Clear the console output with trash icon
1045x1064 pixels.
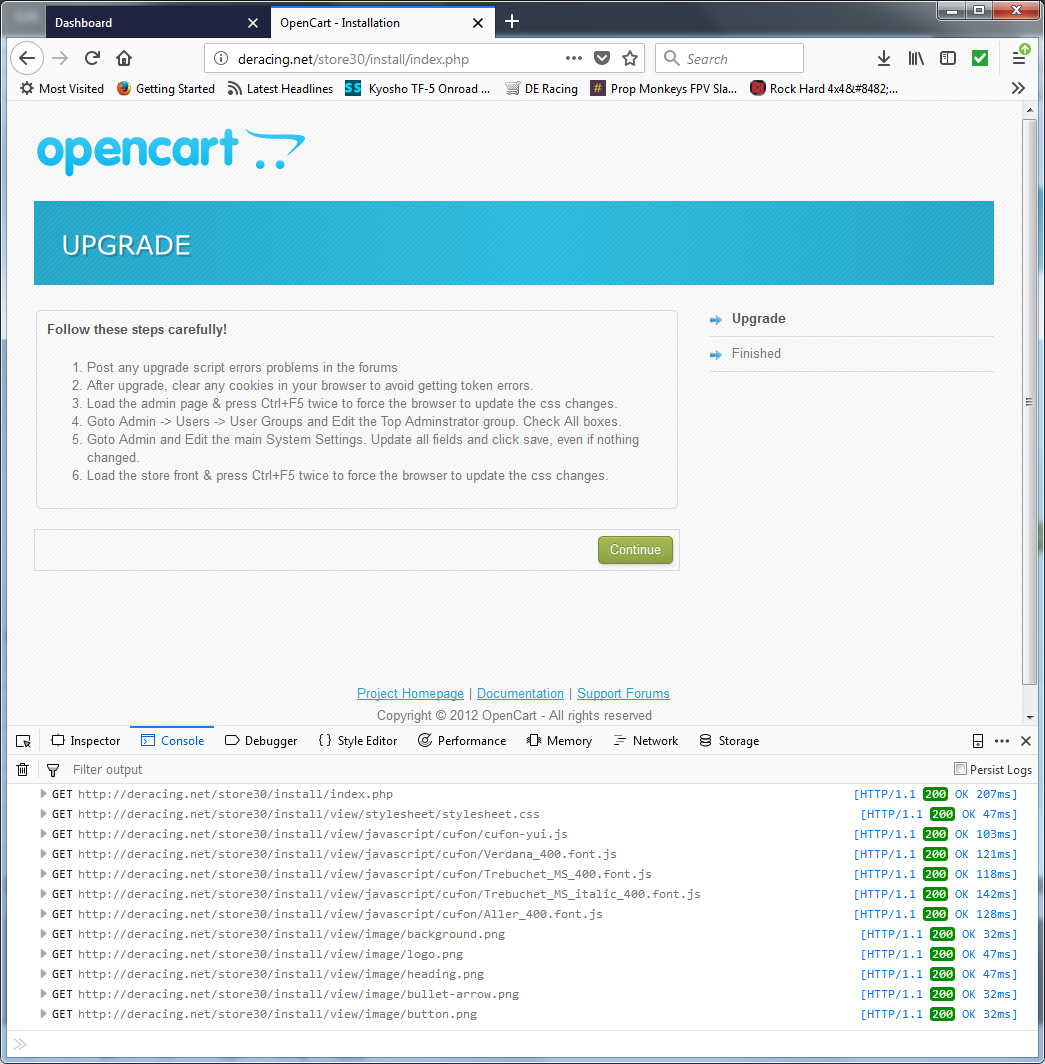click(x=22, y=770)
